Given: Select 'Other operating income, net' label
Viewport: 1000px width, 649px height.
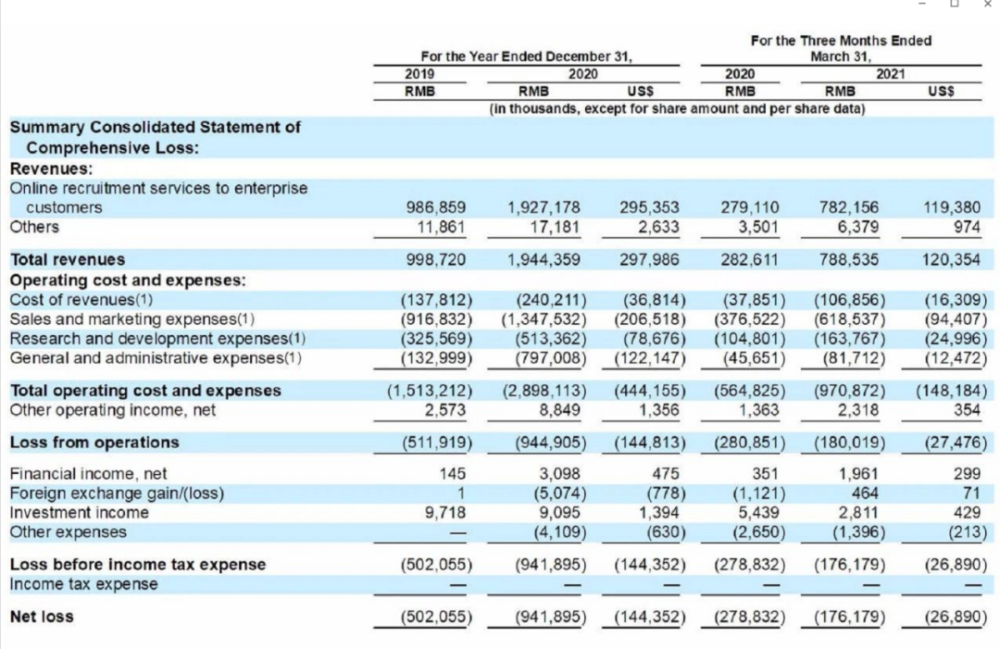Looking at the screenshot, I should 112,410.
